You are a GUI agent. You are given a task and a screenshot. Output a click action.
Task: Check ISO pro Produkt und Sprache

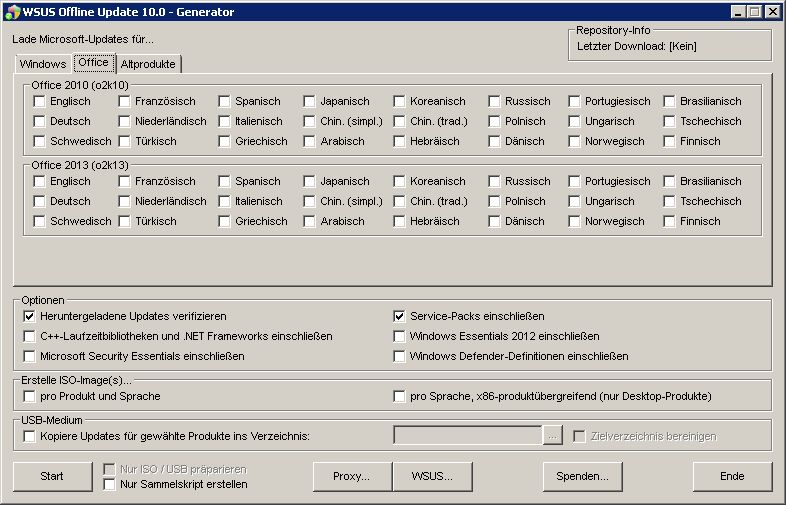(29, 397)
